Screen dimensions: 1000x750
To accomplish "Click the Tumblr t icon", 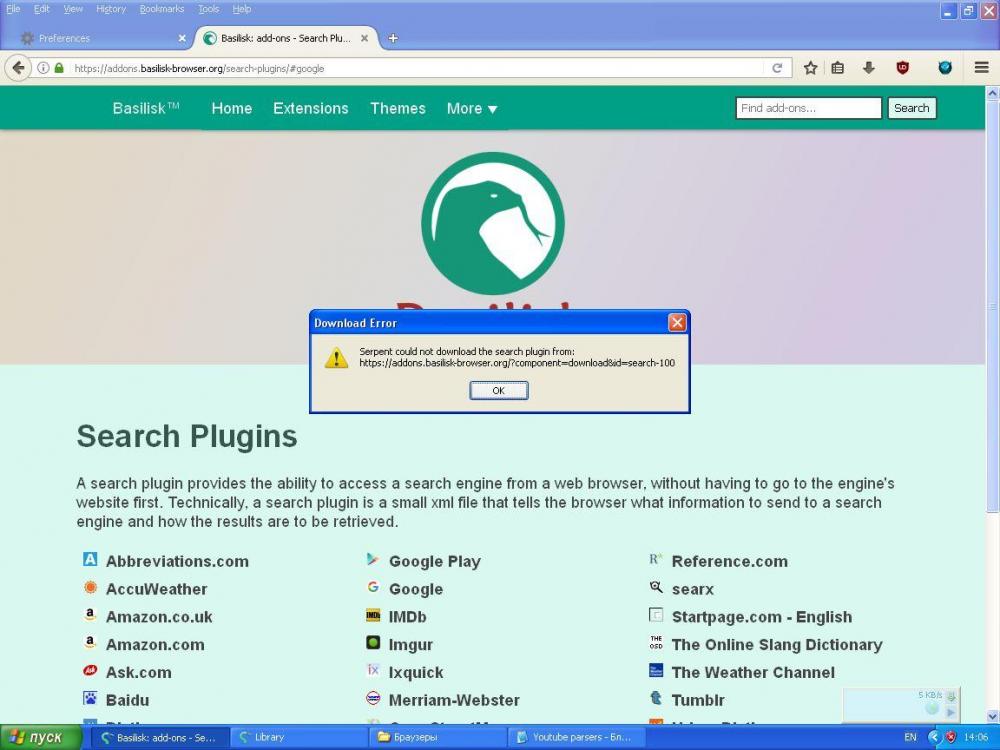I will [656, 698].
